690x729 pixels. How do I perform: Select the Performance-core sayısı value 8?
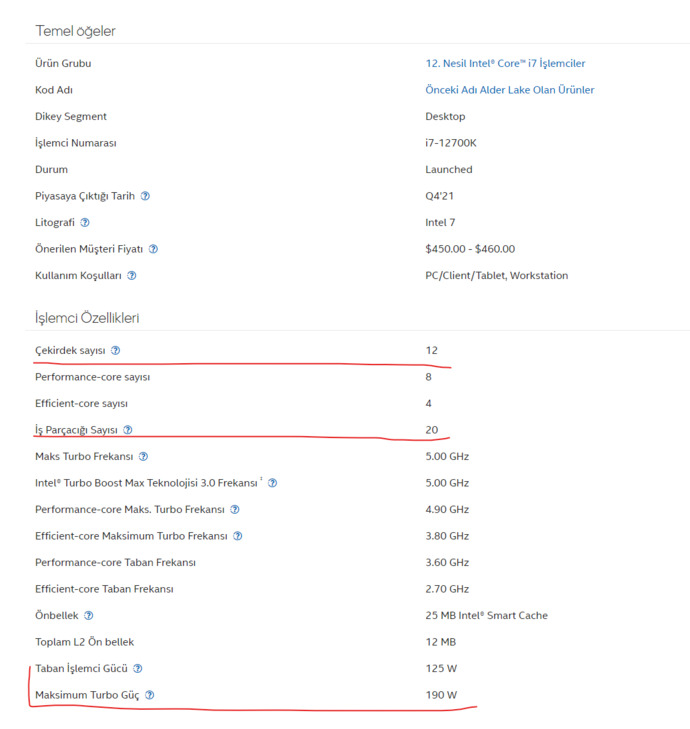pyautogui.click(x=428, y=377)
